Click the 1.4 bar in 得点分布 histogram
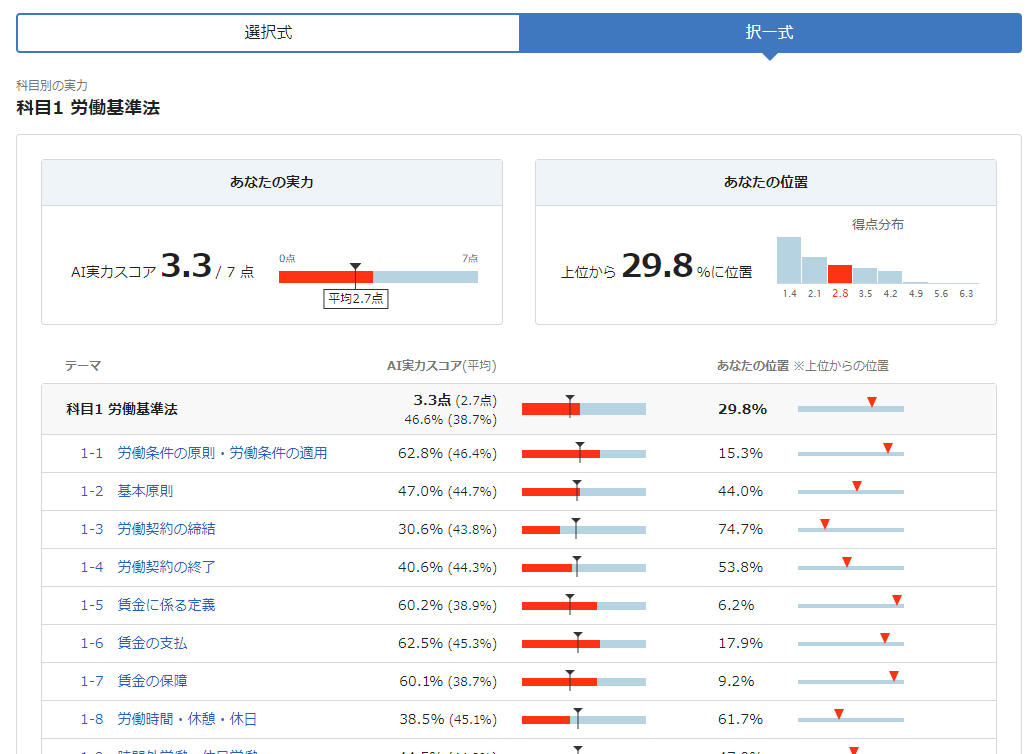The height and width of the screenshot is (754, 1035). click(789, 260)
